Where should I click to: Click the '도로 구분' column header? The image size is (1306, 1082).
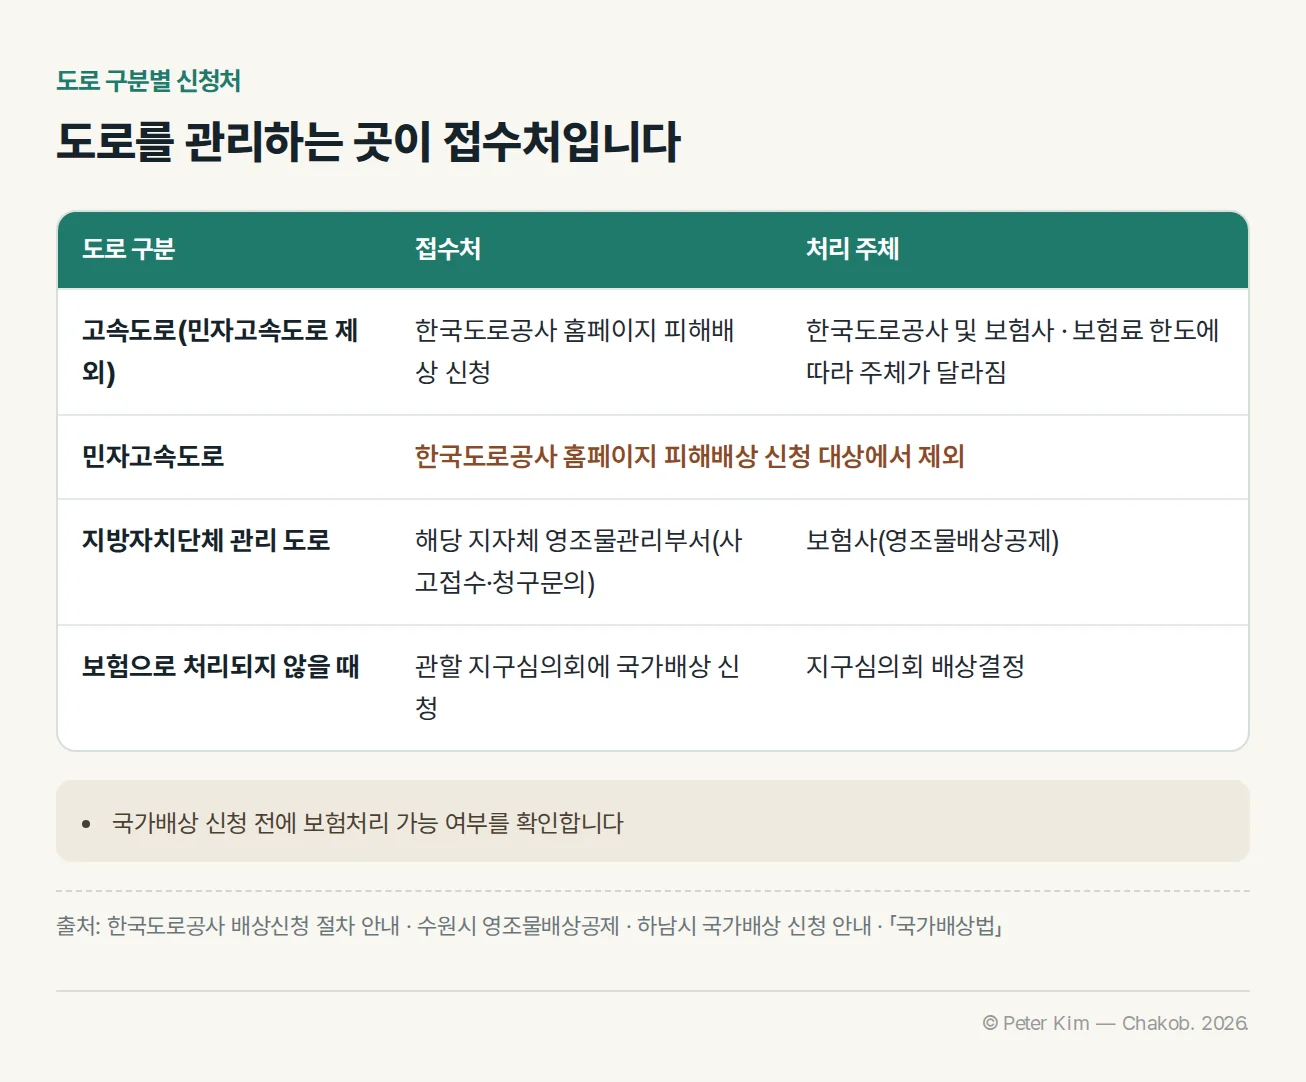click(128, 249)
